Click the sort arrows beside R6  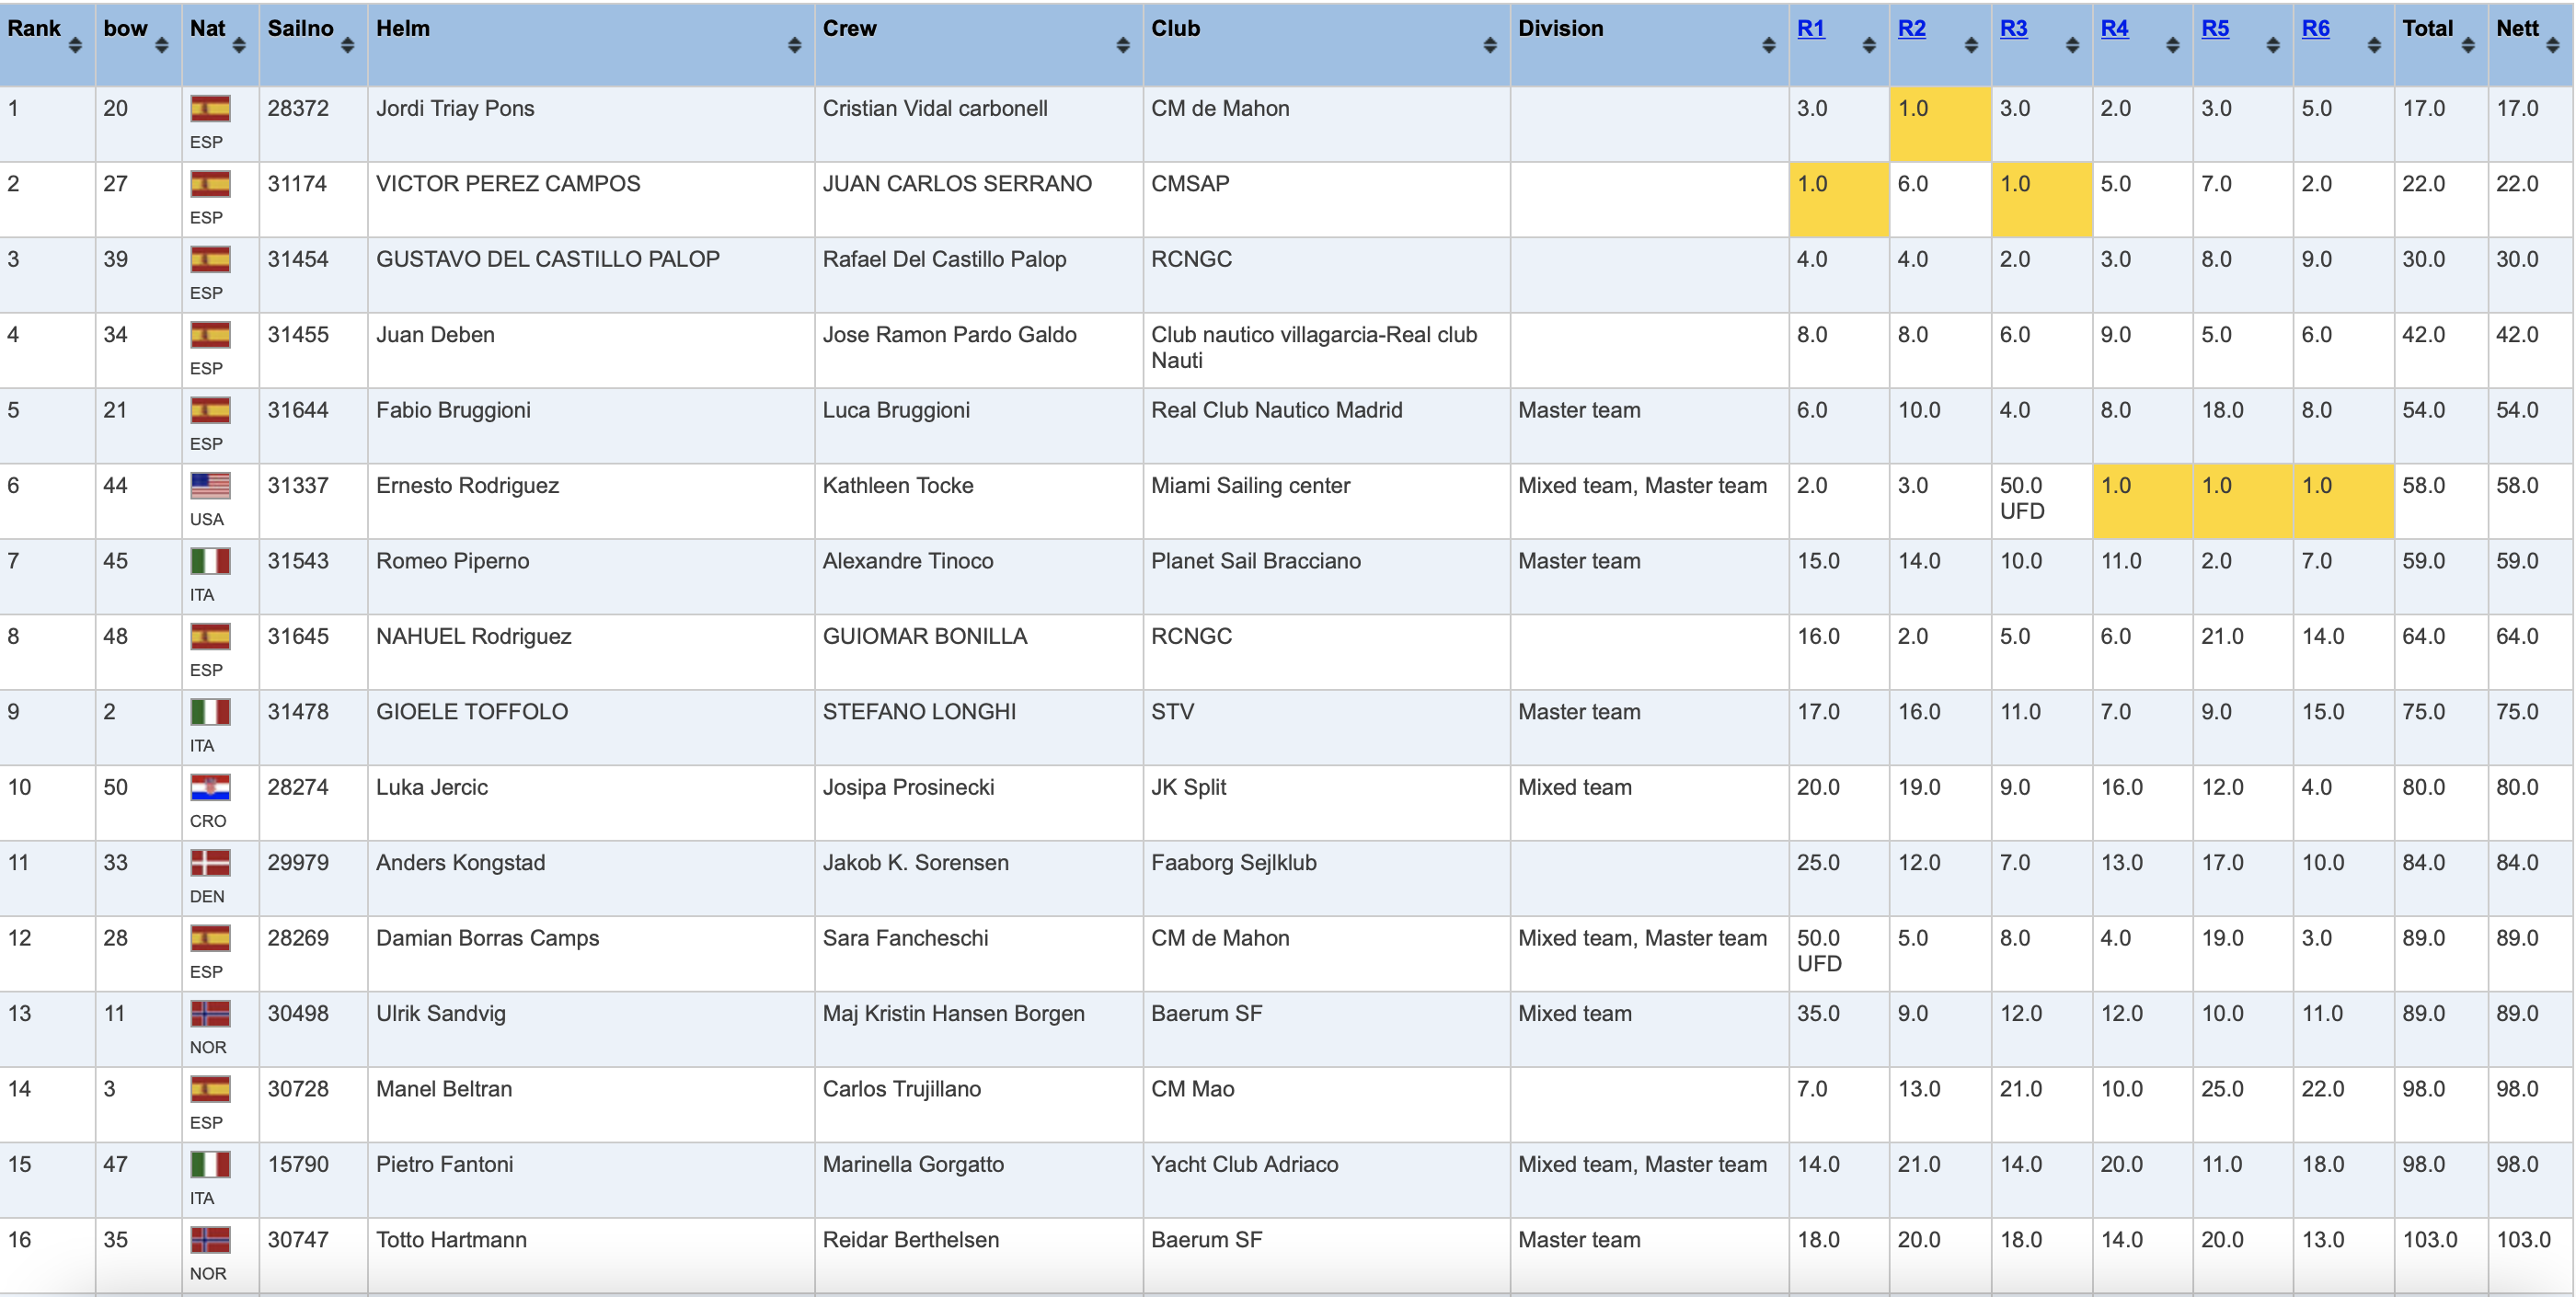[x=2374, y=45]
